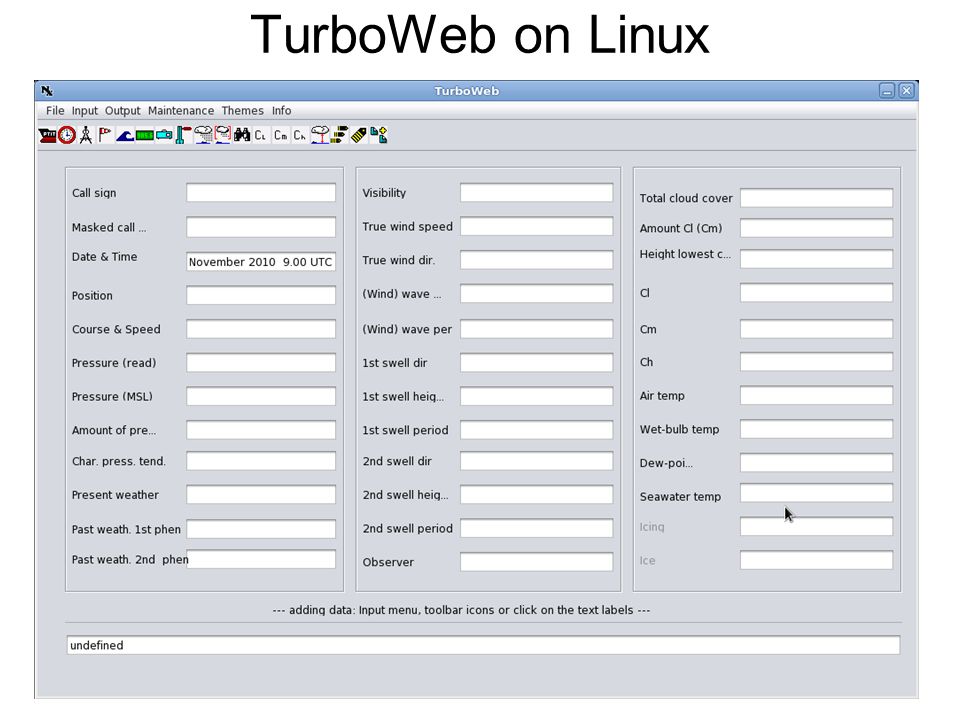This screenshot has height=720, width=960.
Task: Click the raining cloud present weather icon
Action: [x=203, y=135]
